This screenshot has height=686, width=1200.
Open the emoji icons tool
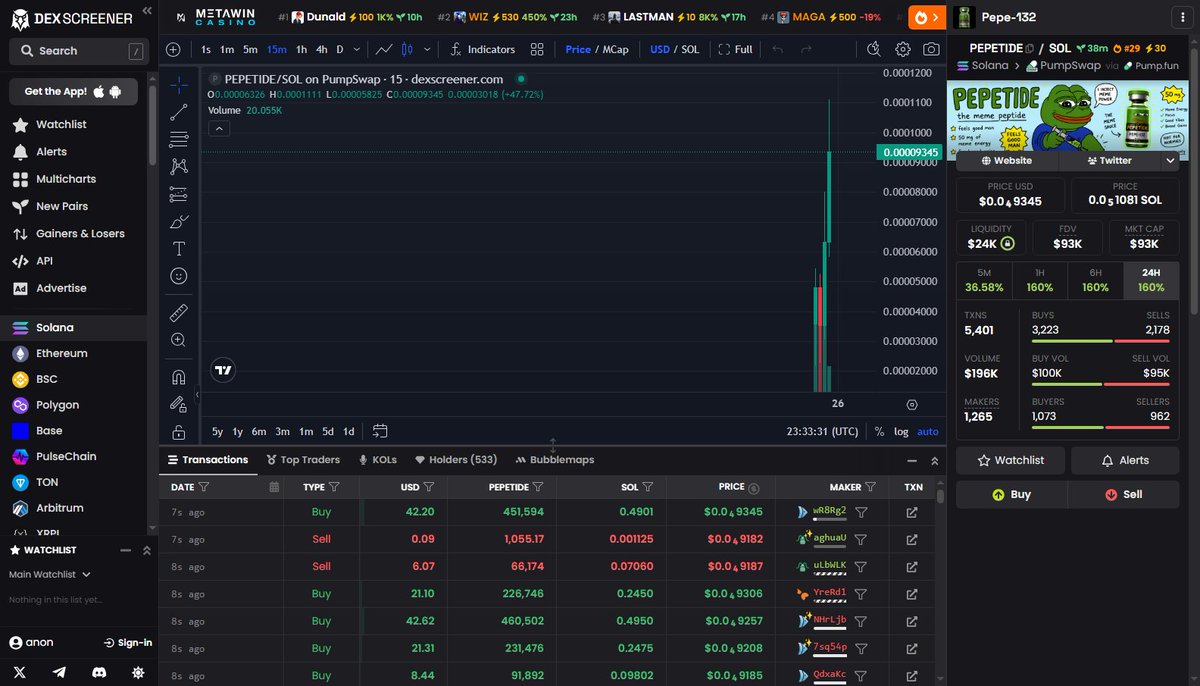click(x=178, y=276)
